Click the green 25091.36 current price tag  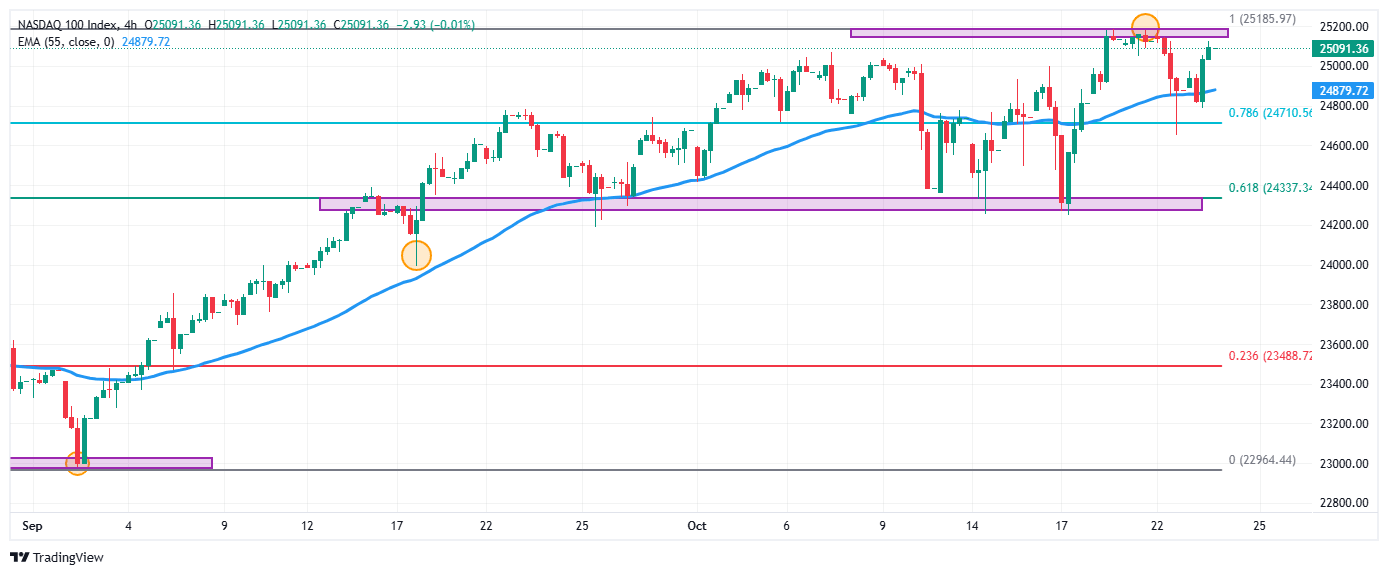1343,48
